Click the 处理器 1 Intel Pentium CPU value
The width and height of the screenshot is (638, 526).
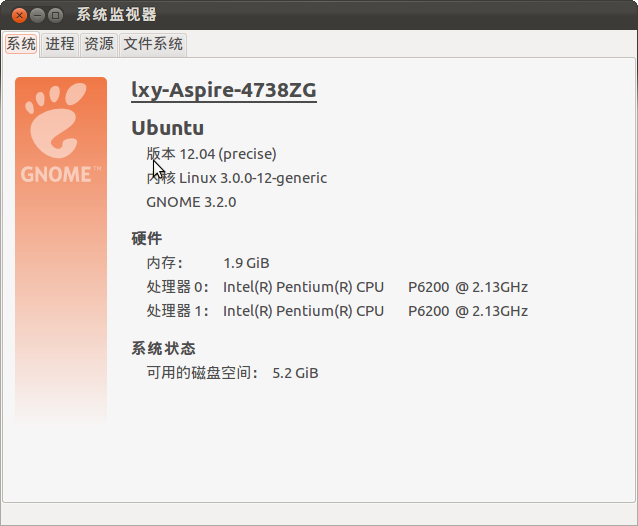375,311
